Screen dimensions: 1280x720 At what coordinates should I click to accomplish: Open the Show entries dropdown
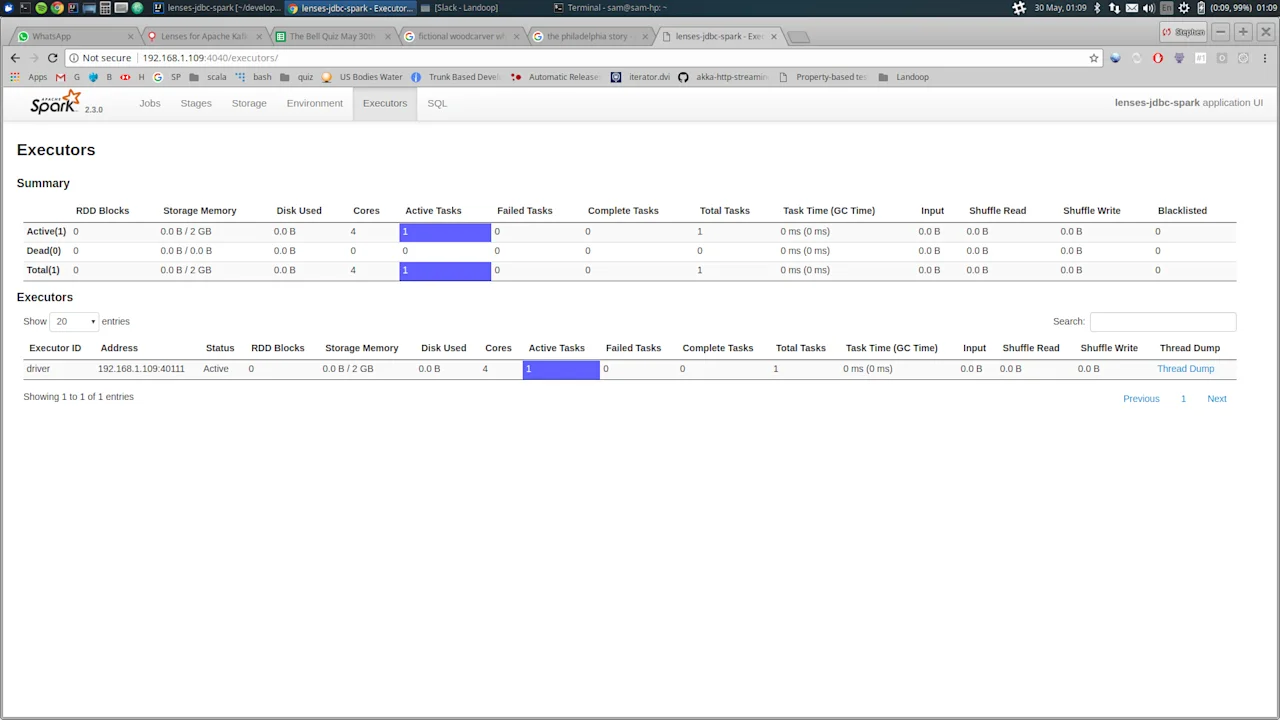[74, 321]
